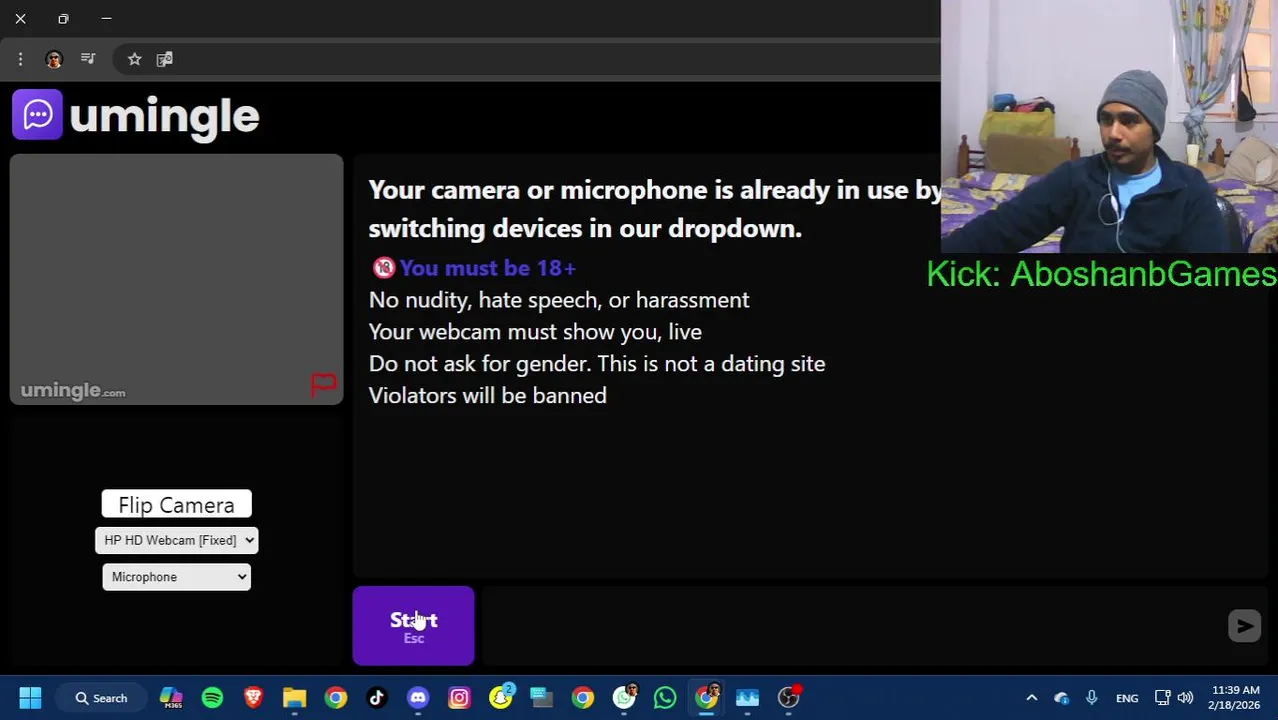Open the volume tray icon
Image resolution: width=1278 pixels, height=720 pixels.
[x=1185, y=698]
